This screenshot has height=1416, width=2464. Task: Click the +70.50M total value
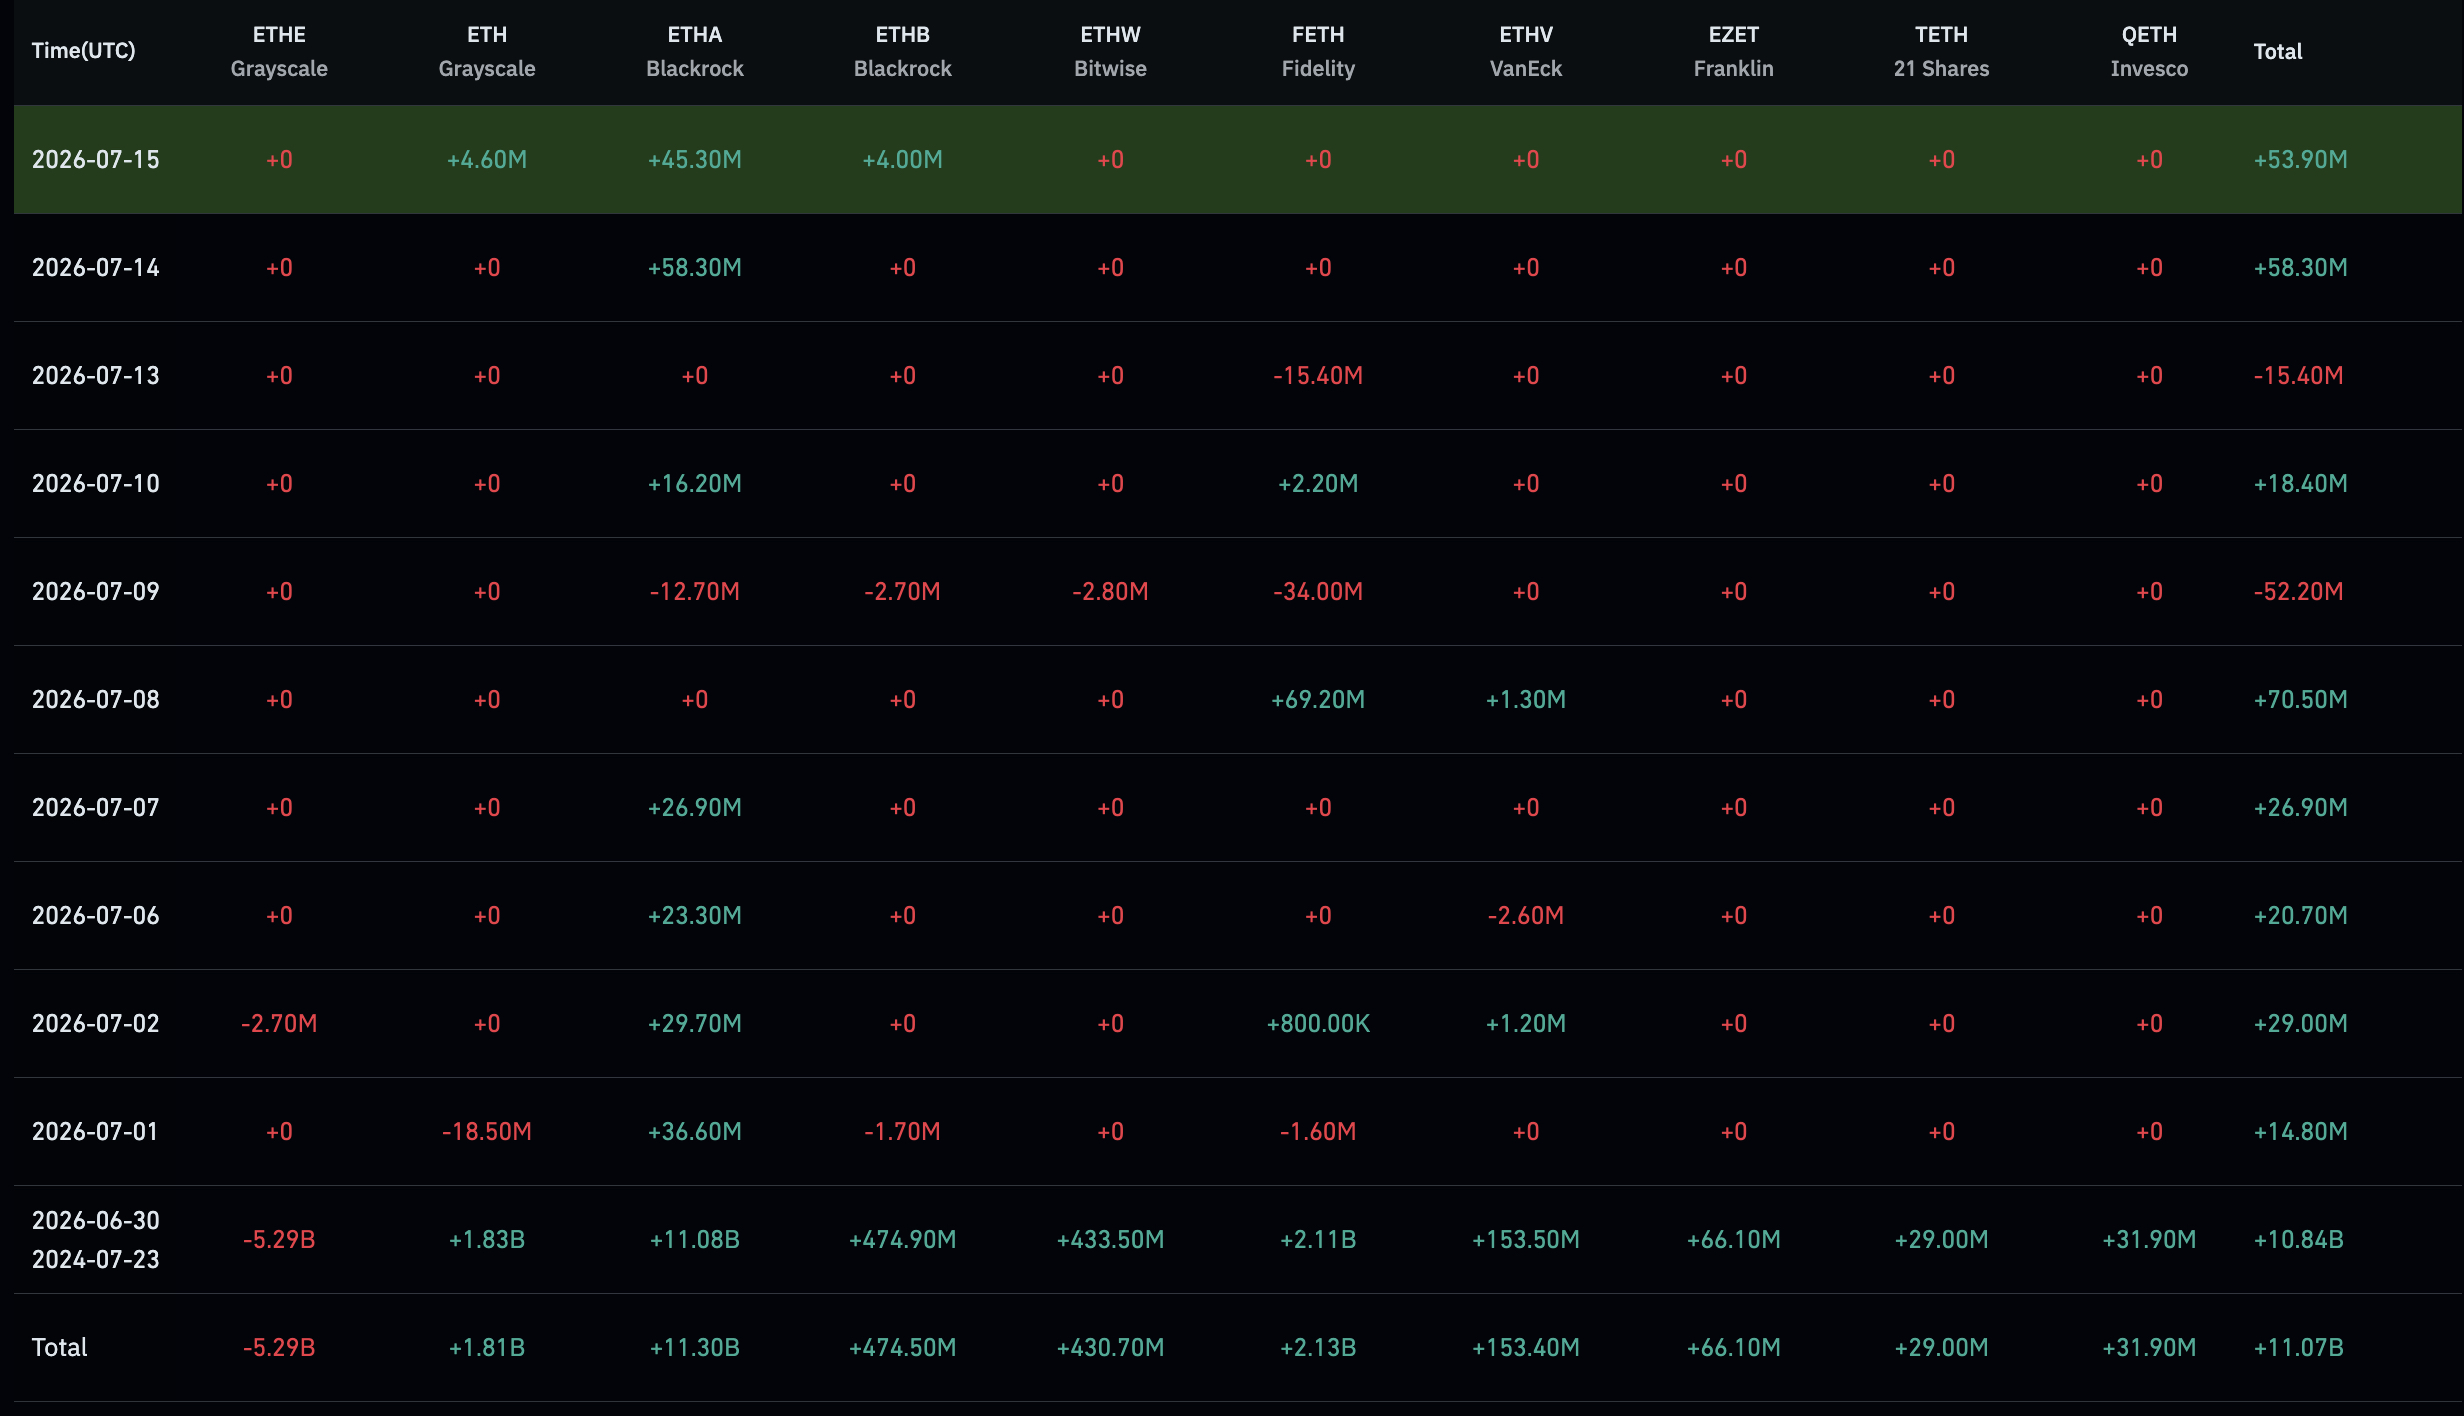coord(2301,700)
